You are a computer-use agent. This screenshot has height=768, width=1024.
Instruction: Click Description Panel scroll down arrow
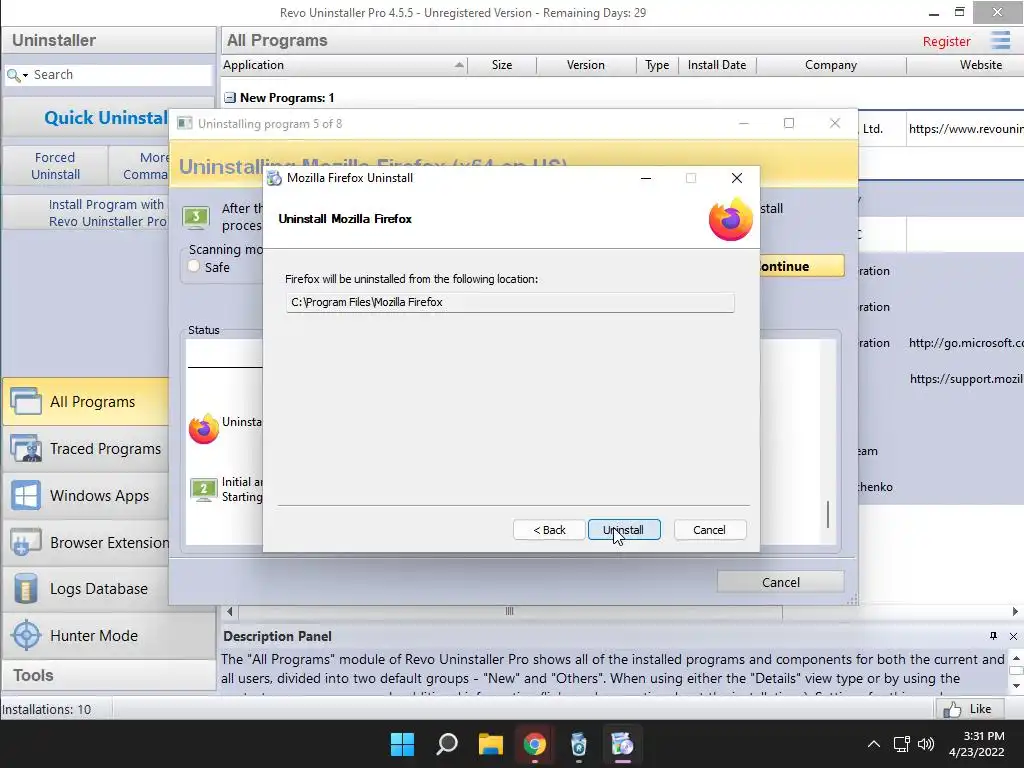(1016, 686)
